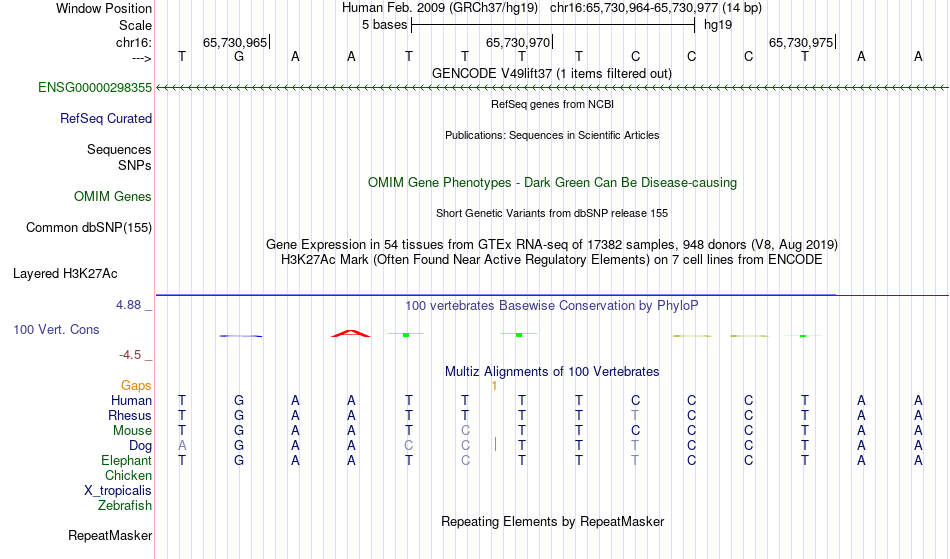Click the Human Feb. 2009 (GRCh37/hg19) title

(440, 8)
